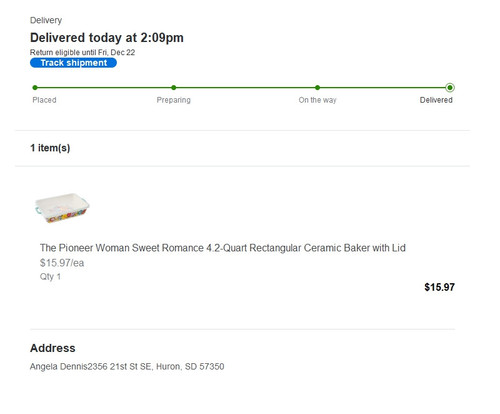Click the Qty 1 quantity text
500x414 pixels.
(50, 277)
